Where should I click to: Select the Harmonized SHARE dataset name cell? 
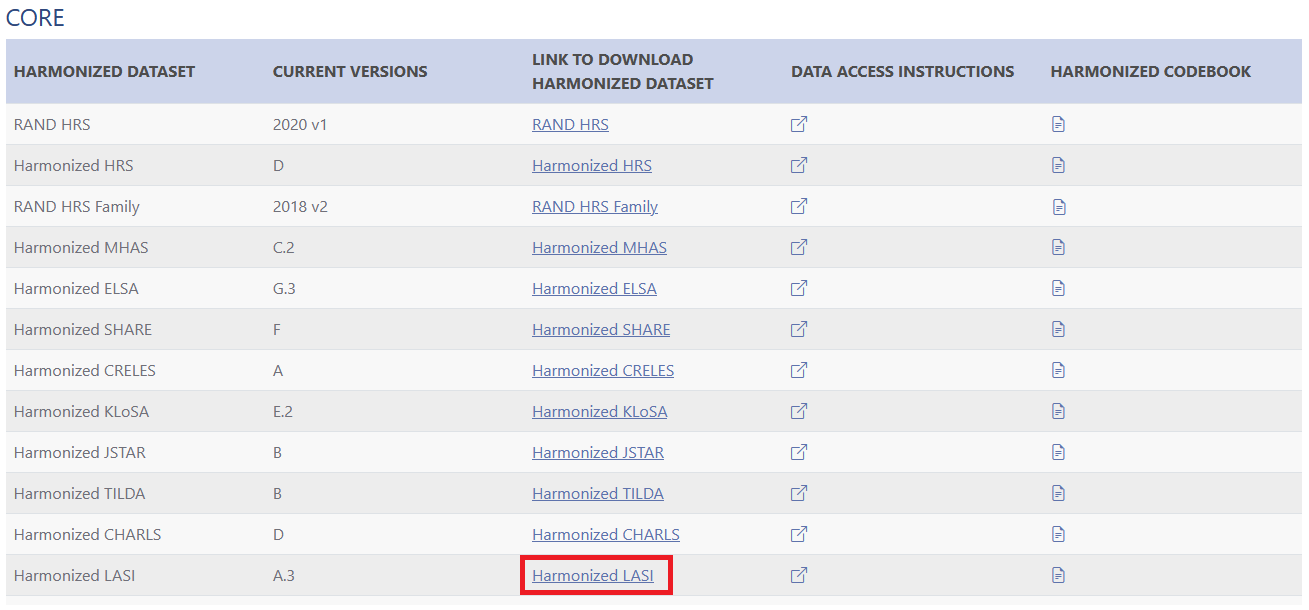pyautogui.click(x=83, y=330)
